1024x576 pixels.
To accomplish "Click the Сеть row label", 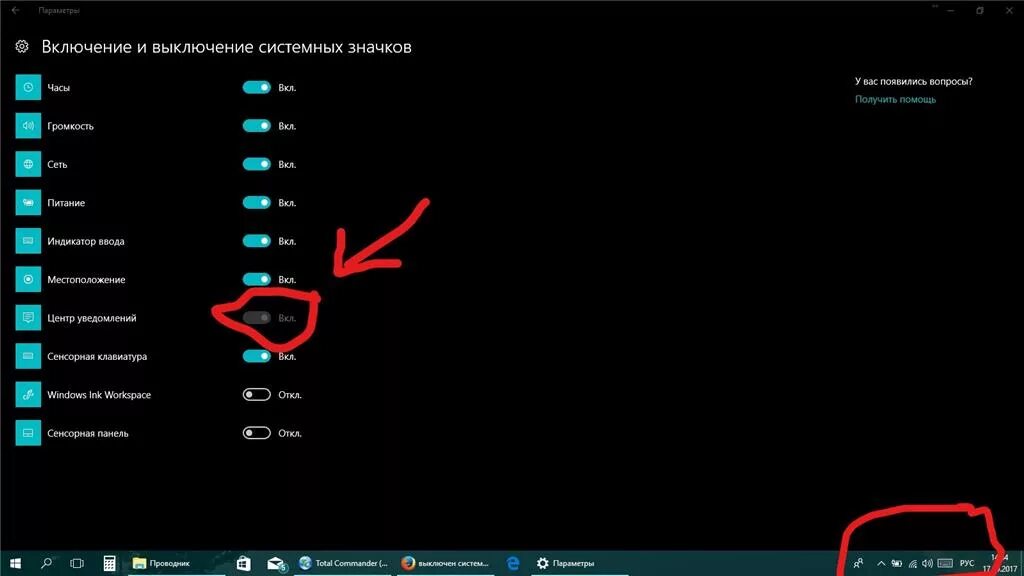I will click(57, 165).
